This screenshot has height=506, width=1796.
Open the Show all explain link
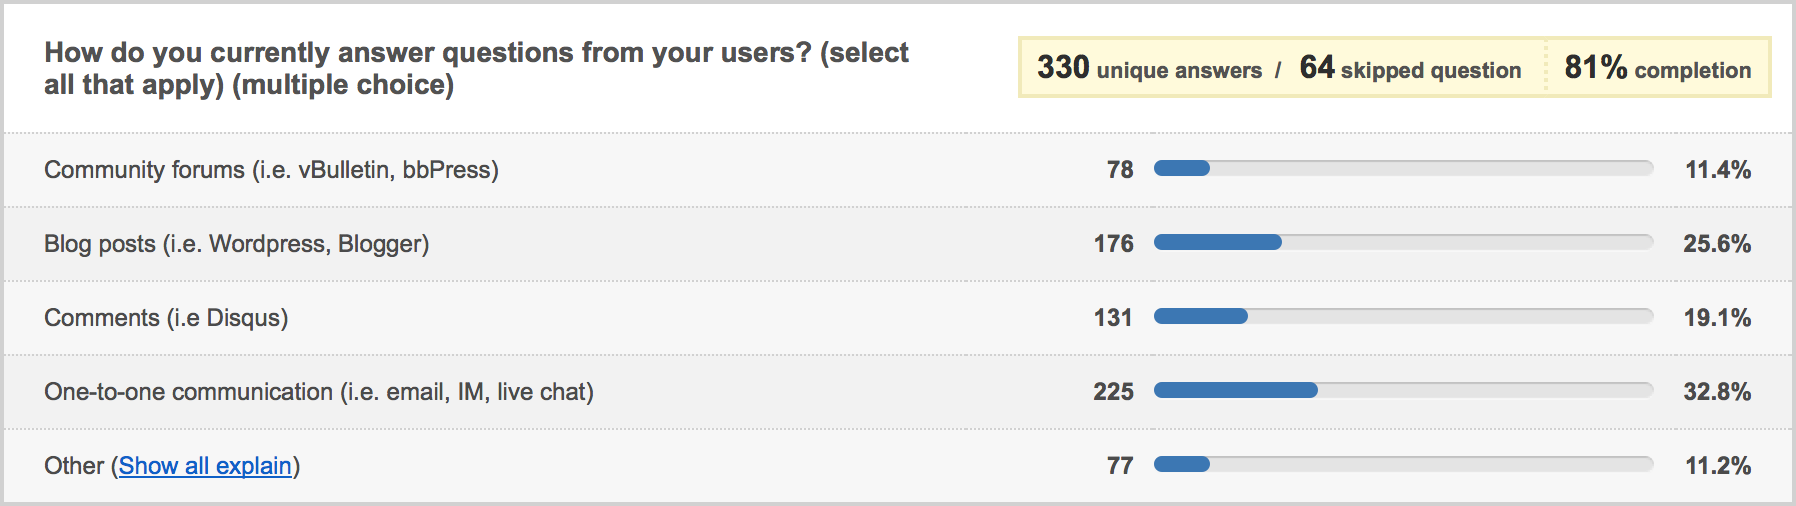click(205, 466)
